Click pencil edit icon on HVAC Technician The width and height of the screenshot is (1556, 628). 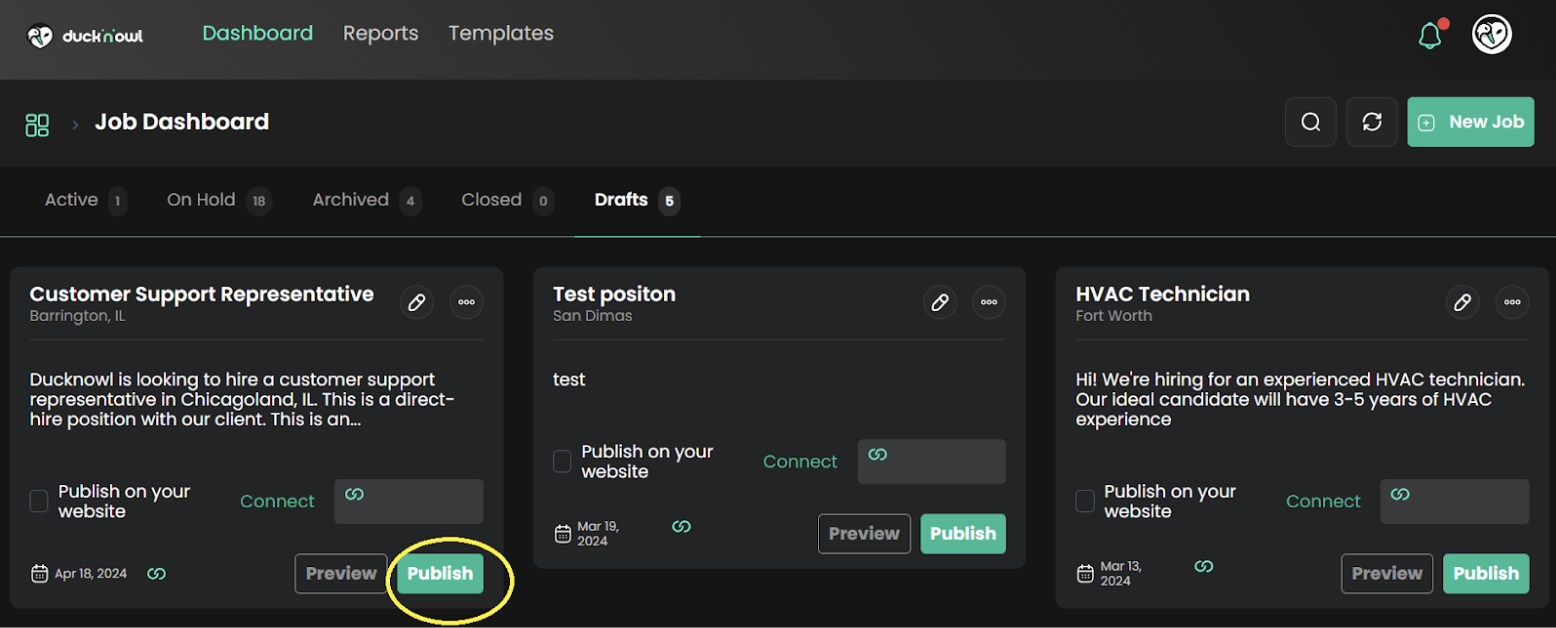tap(1462, 302)
